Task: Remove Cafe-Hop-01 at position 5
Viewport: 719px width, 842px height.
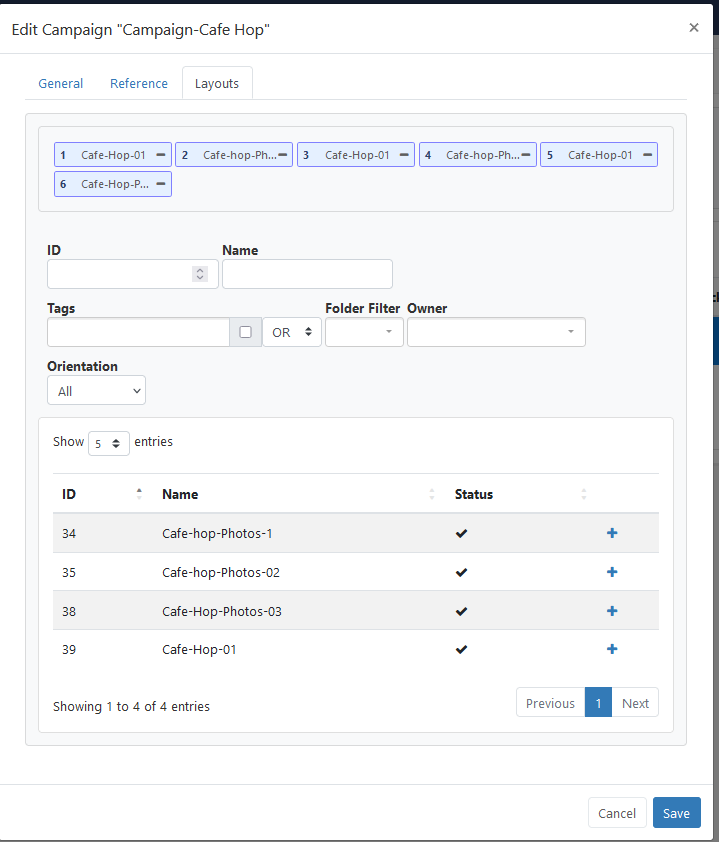Action: click(648, 155)
